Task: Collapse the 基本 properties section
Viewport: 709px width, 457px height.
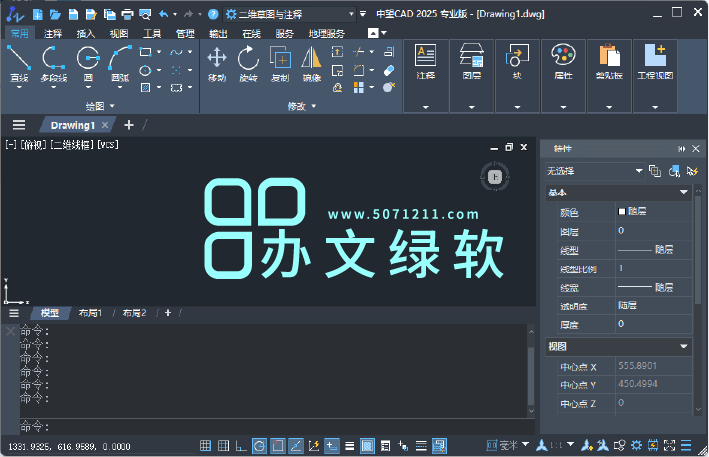Action: [x=683, y=192]
